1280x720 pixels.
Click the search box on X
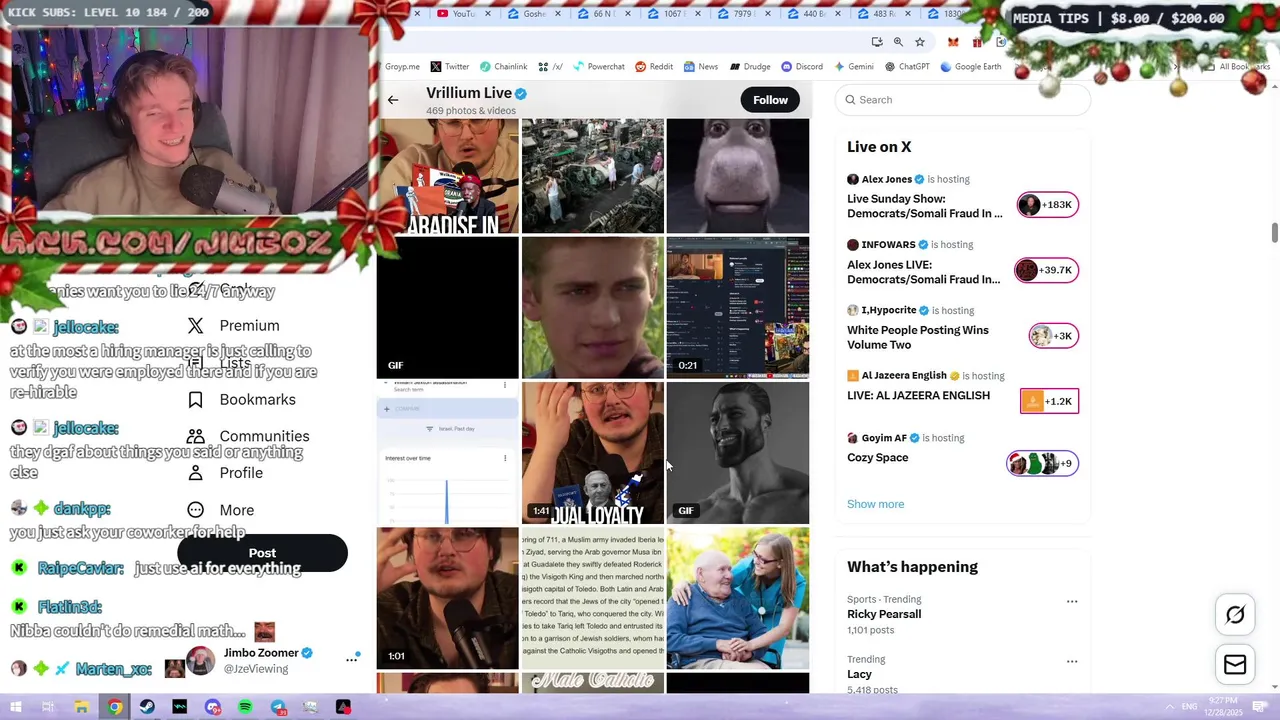click(962, 100)
